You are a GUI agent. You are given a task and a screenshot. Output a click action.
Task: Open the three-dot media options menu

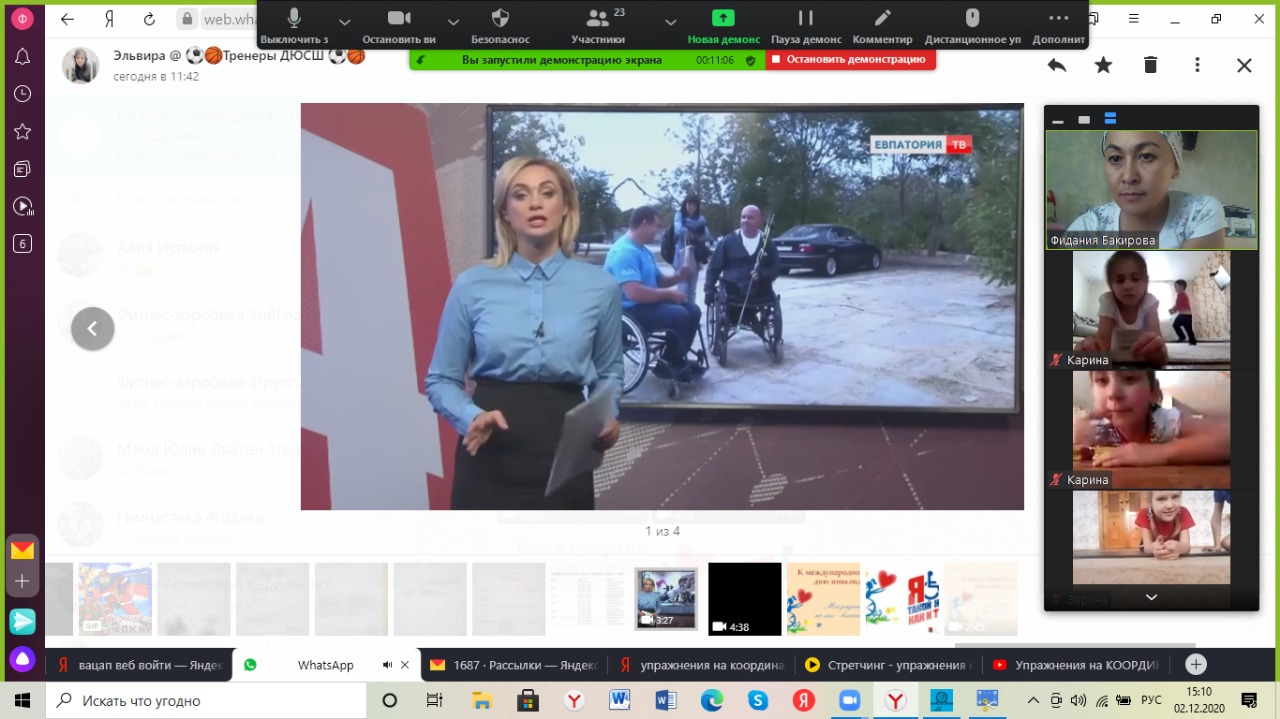[x=1197, y=65]
